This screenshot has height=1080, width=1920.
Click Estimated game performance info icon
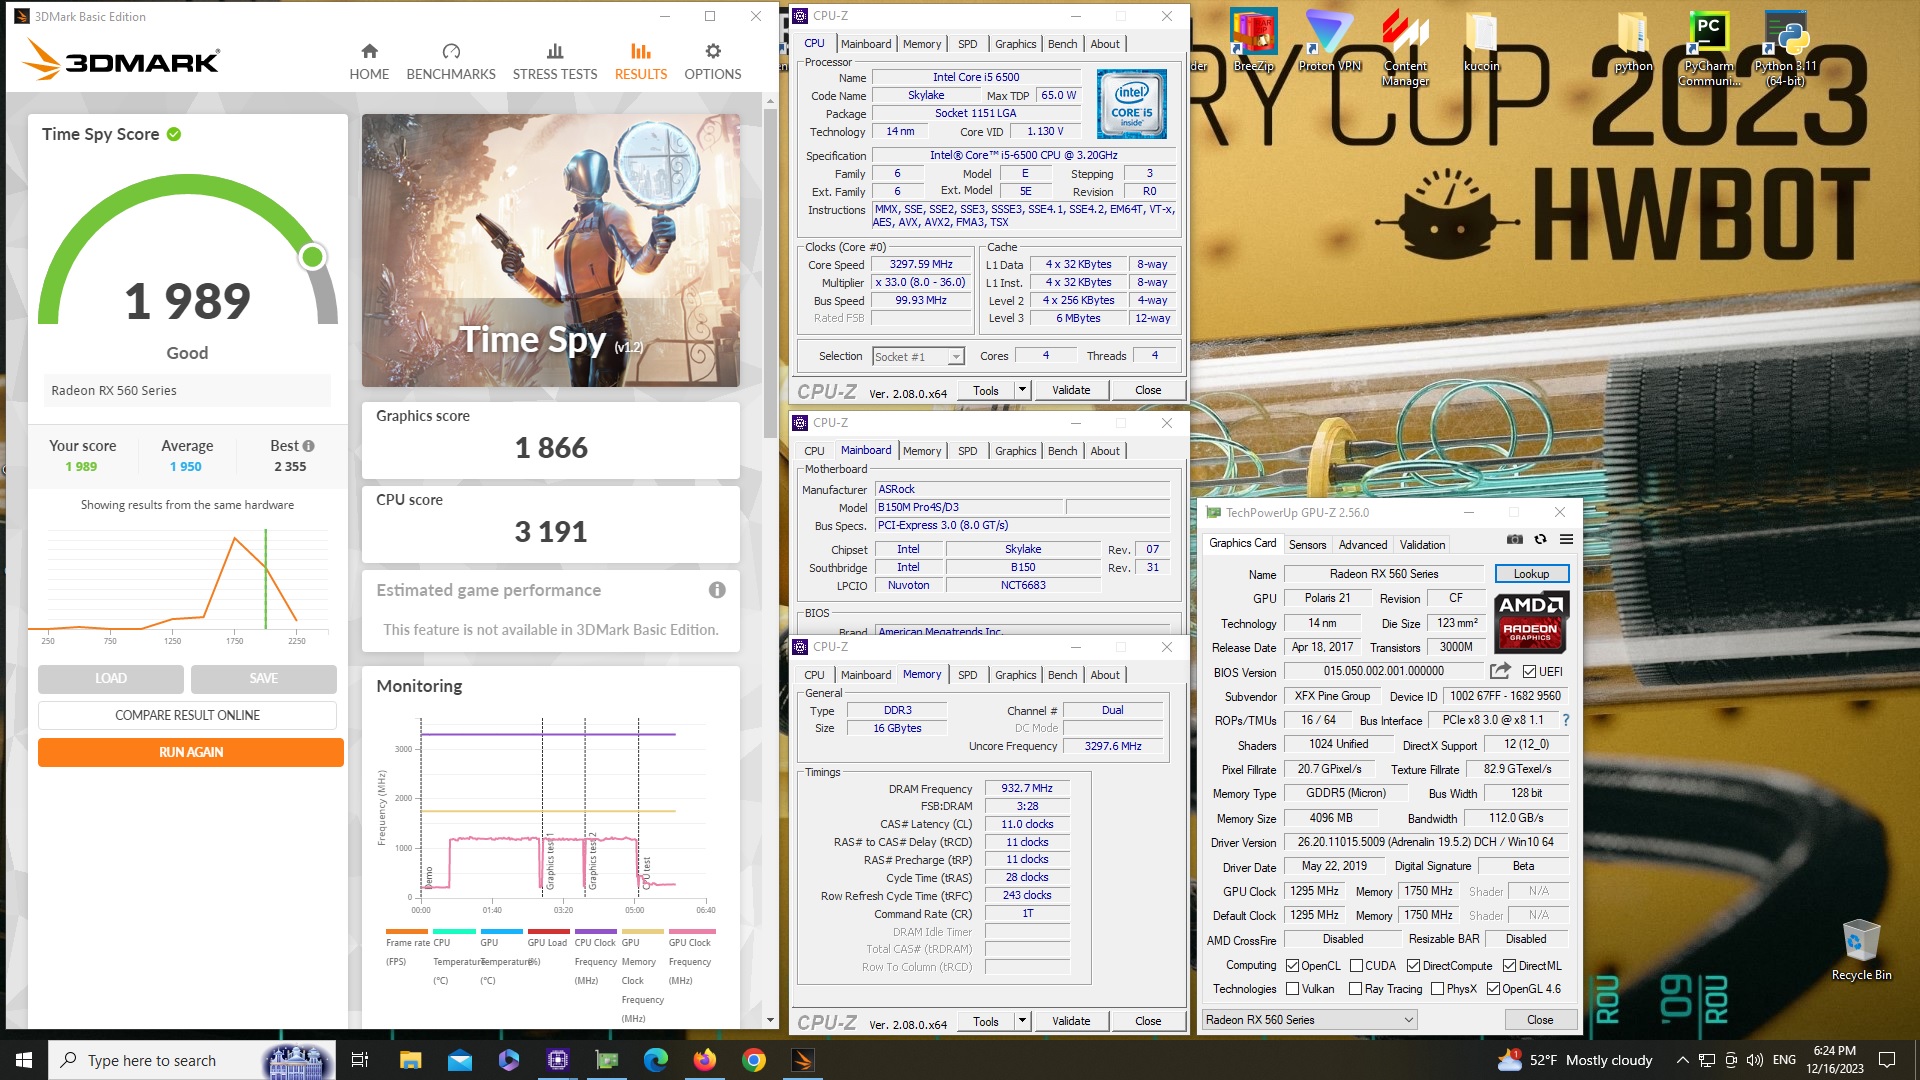coord(717,590)
